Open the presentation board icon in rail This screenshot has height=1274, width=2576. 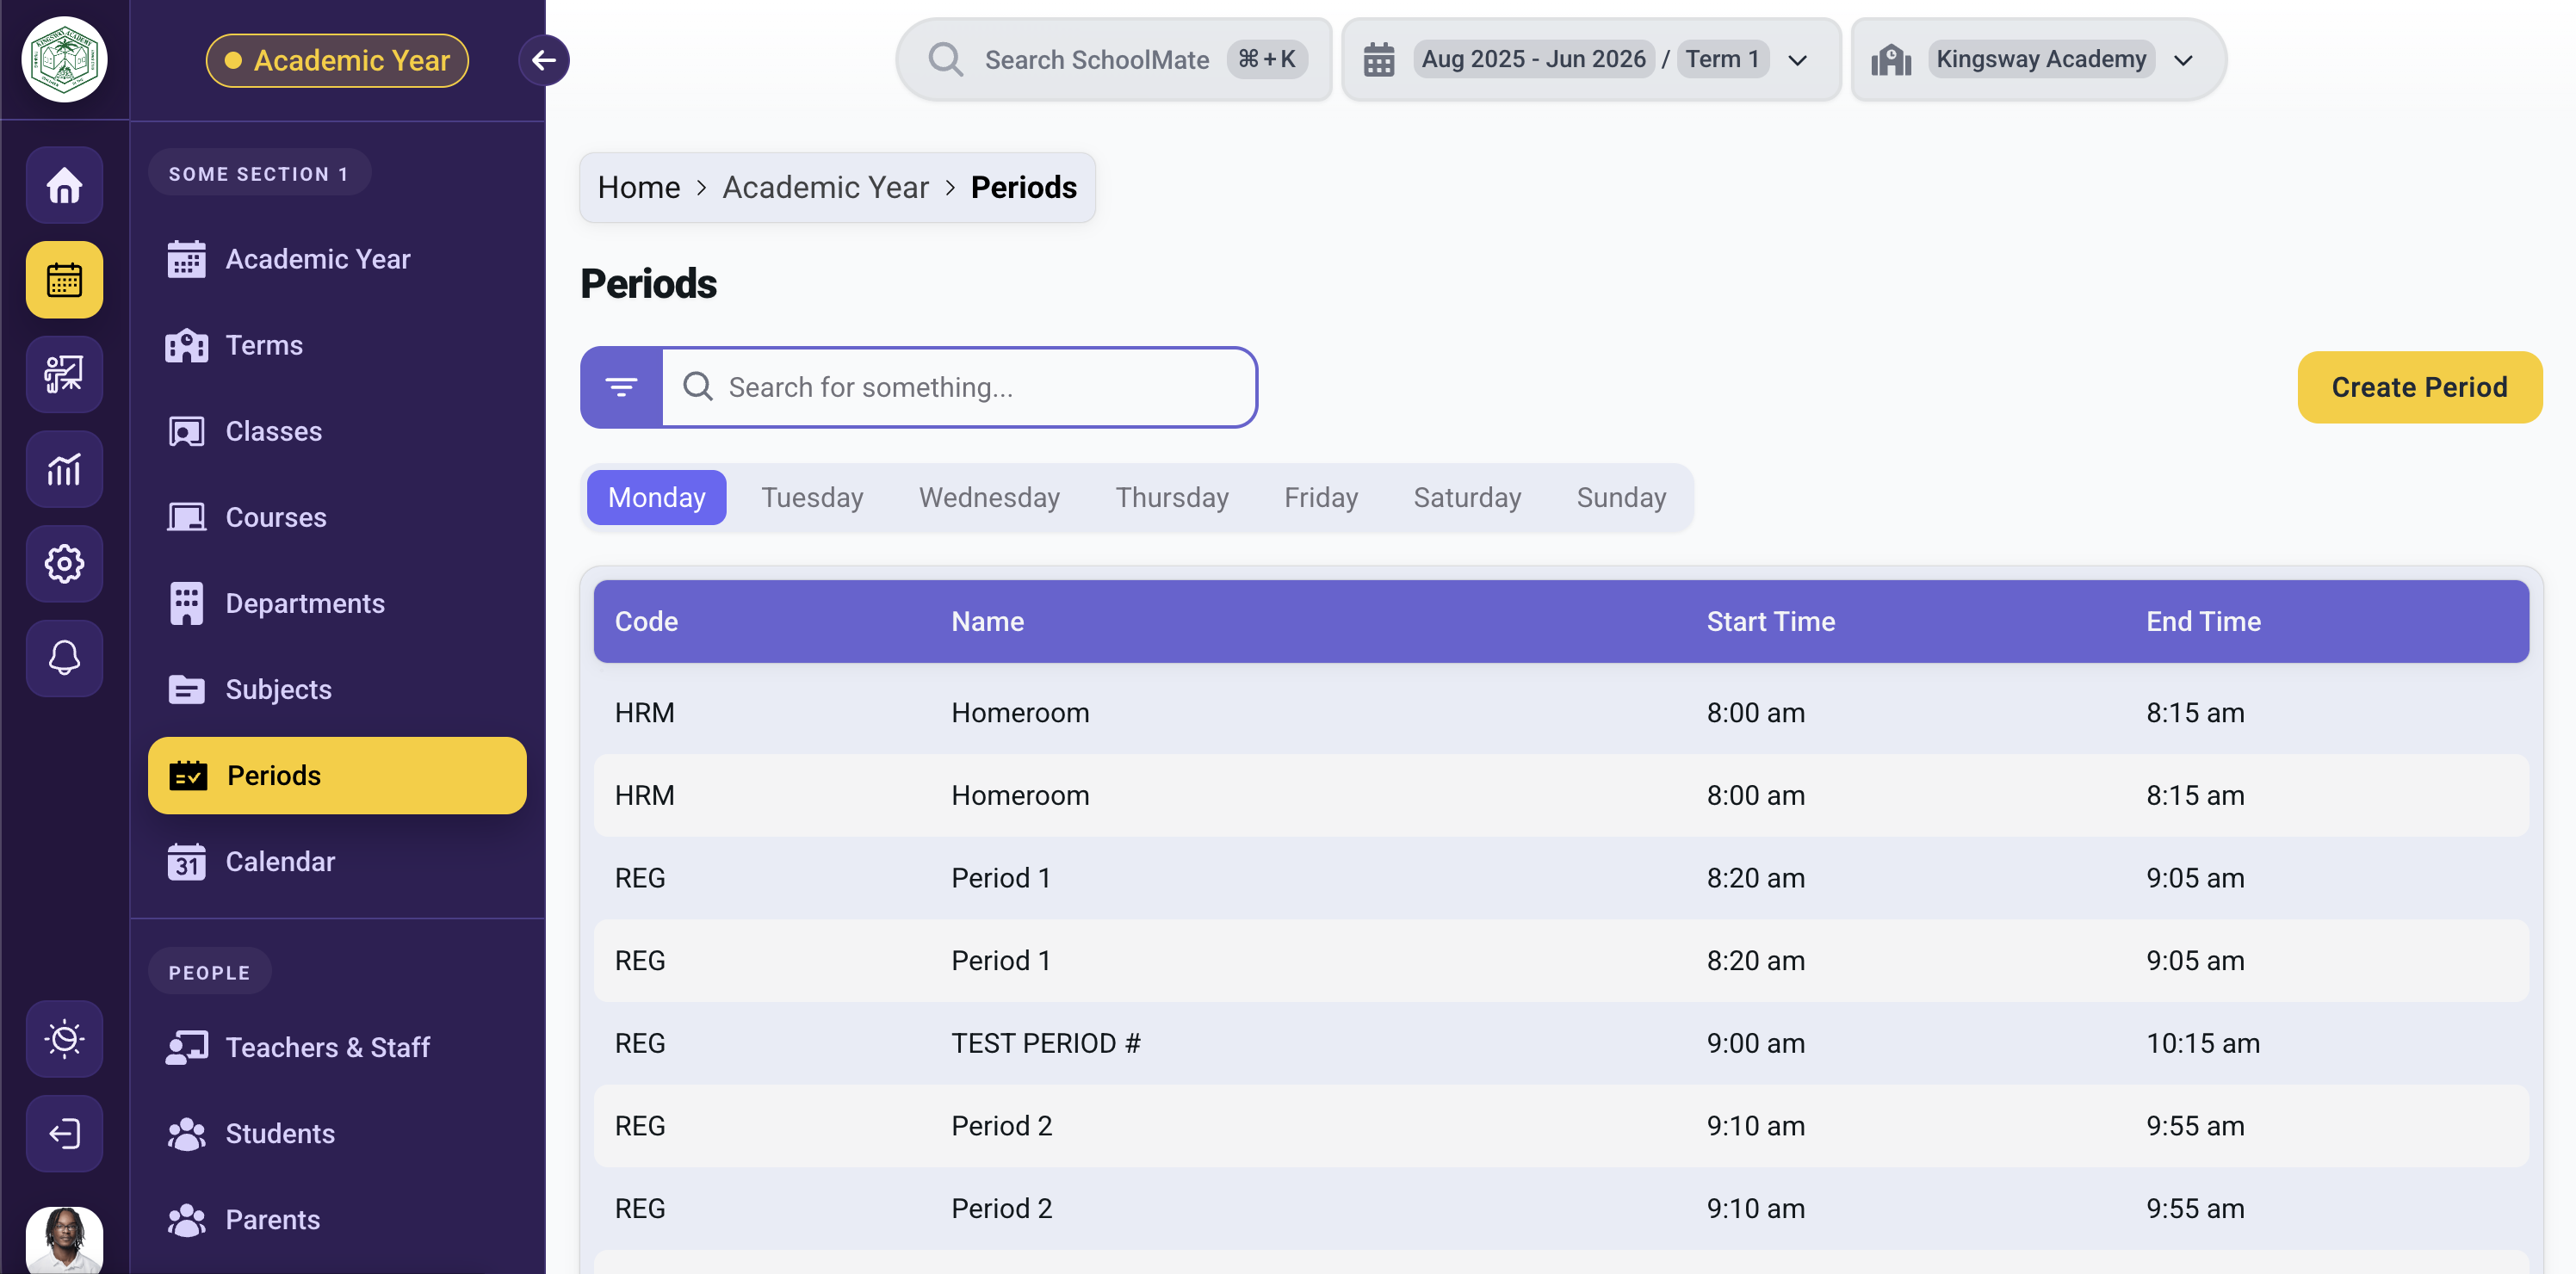coord(64,374)
